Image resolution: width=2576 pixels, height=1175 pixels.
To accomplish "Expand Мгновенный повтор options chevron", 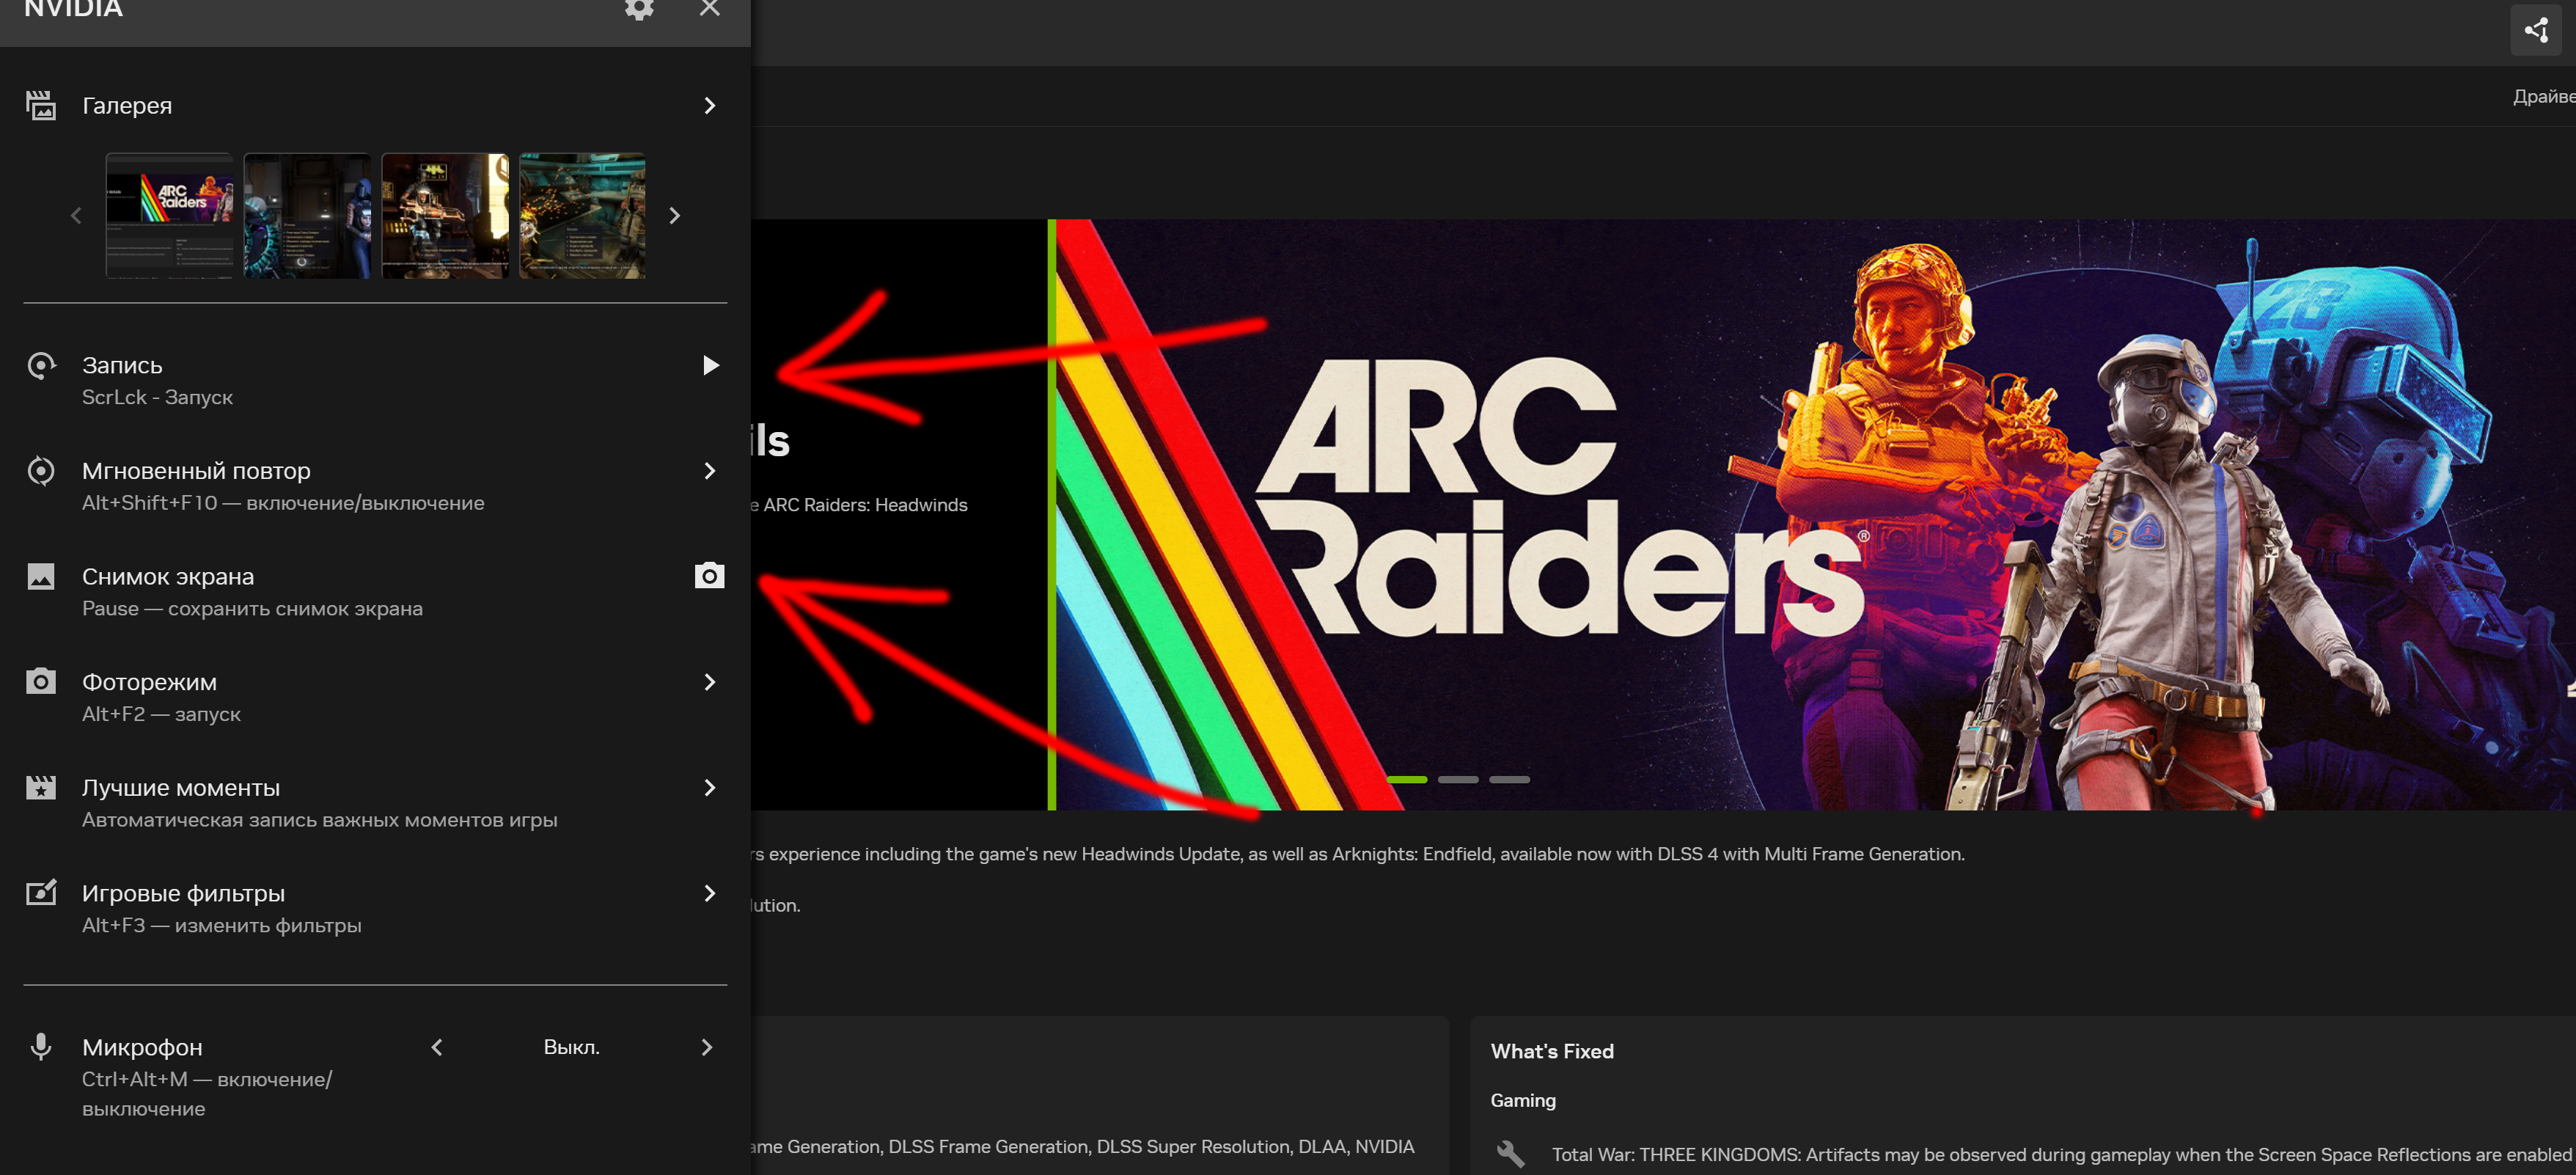I will point(709,471).
